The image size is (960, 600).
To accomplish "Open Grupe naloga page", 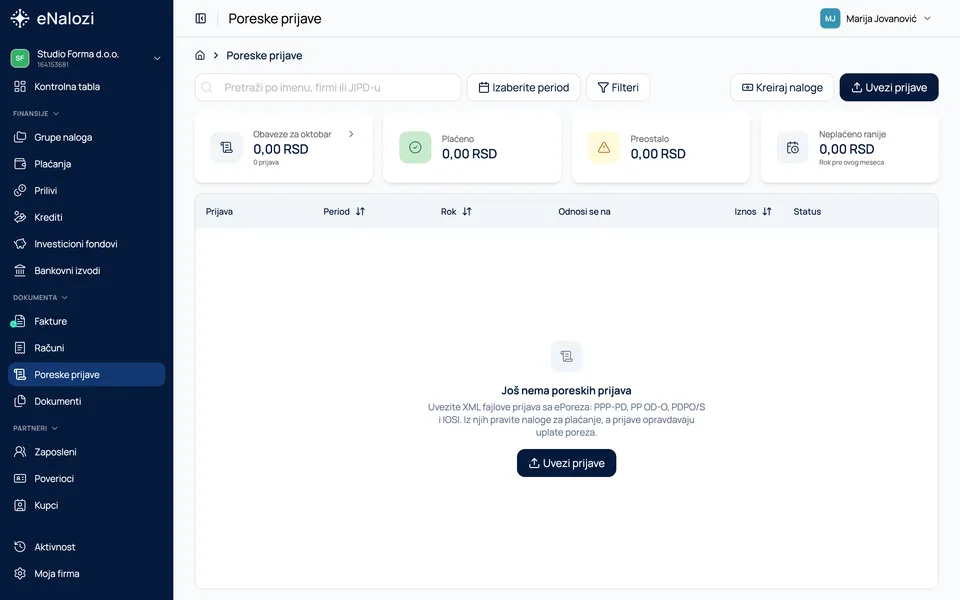I will (x=86, y=138).
